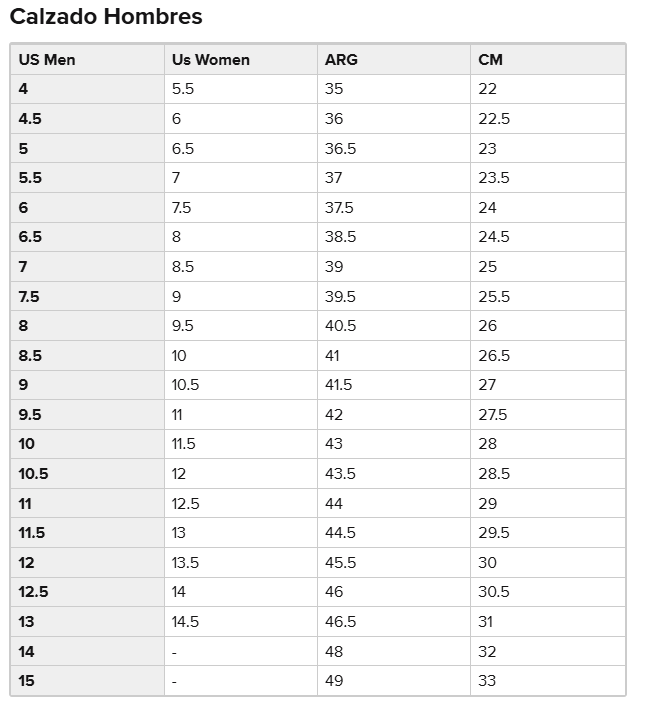Click the 'Us Women' column header
This screenshot has width=658, height=715.
pyautogui.click(x=211, y=60)
